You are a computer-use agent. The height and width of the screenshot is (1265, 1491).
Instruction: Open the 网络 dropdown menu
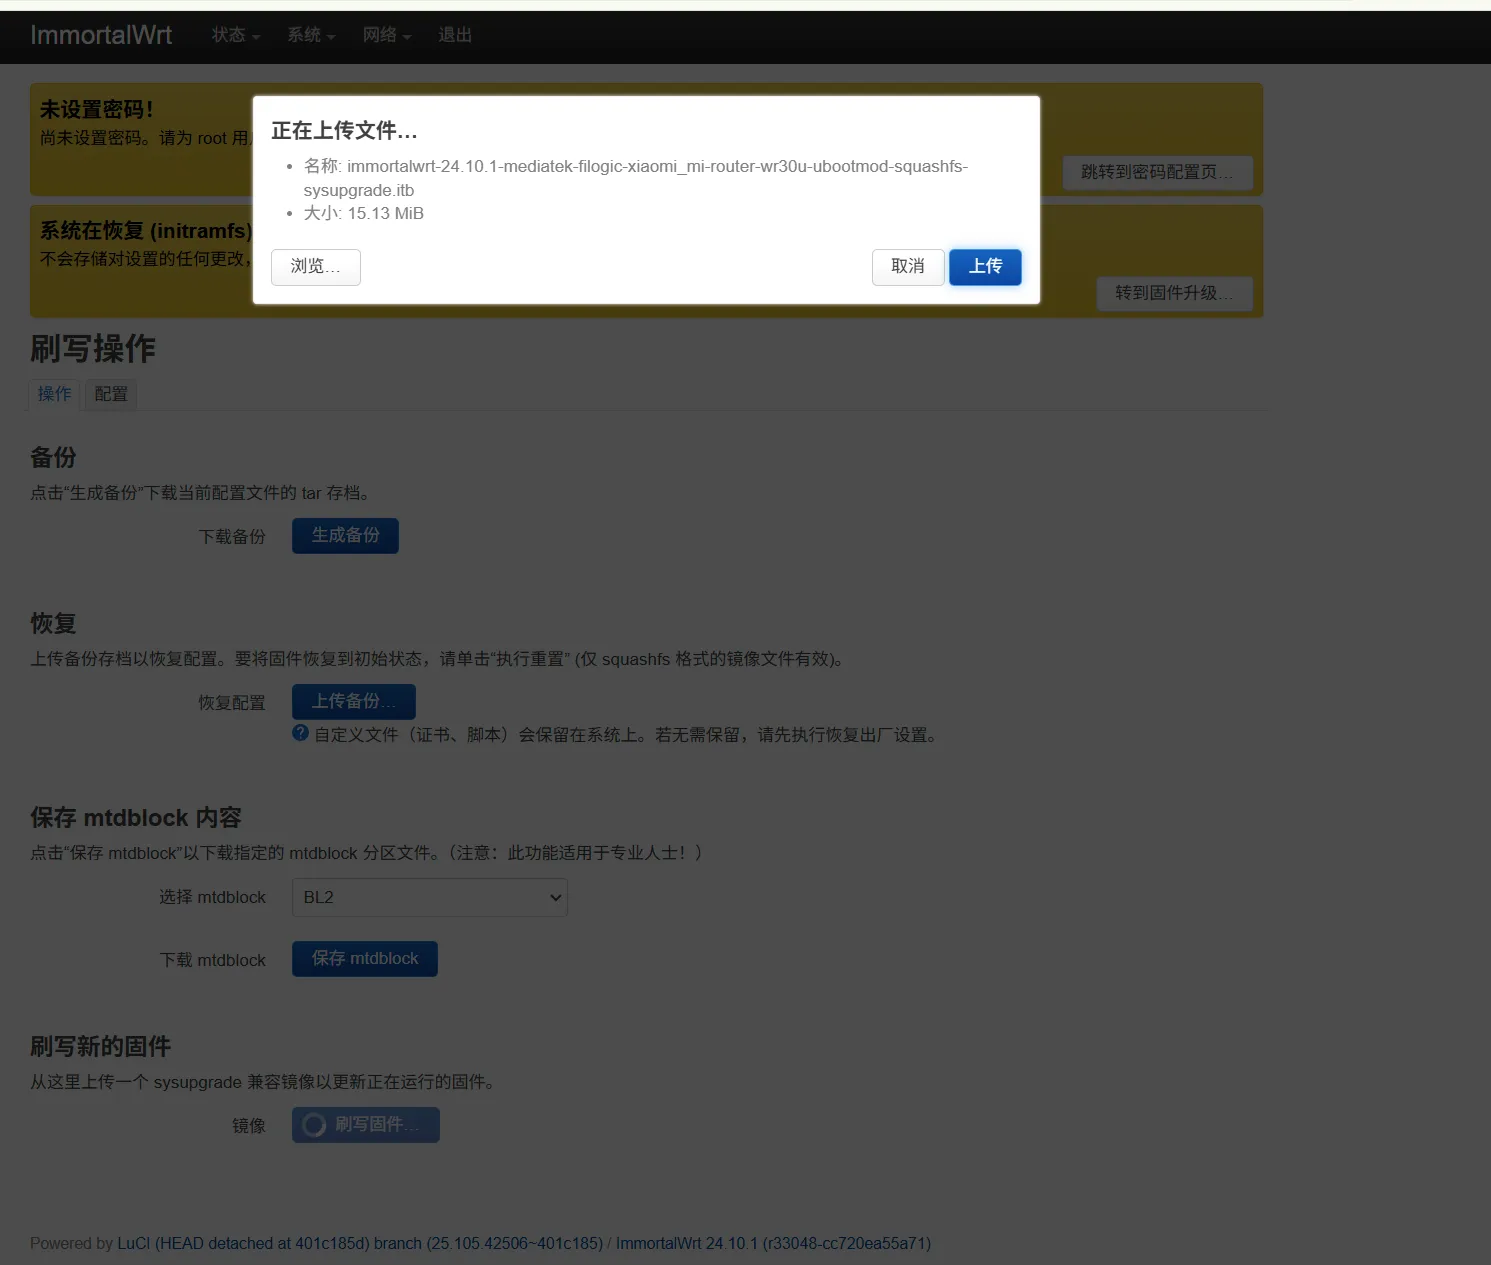(x=387, y=35)
